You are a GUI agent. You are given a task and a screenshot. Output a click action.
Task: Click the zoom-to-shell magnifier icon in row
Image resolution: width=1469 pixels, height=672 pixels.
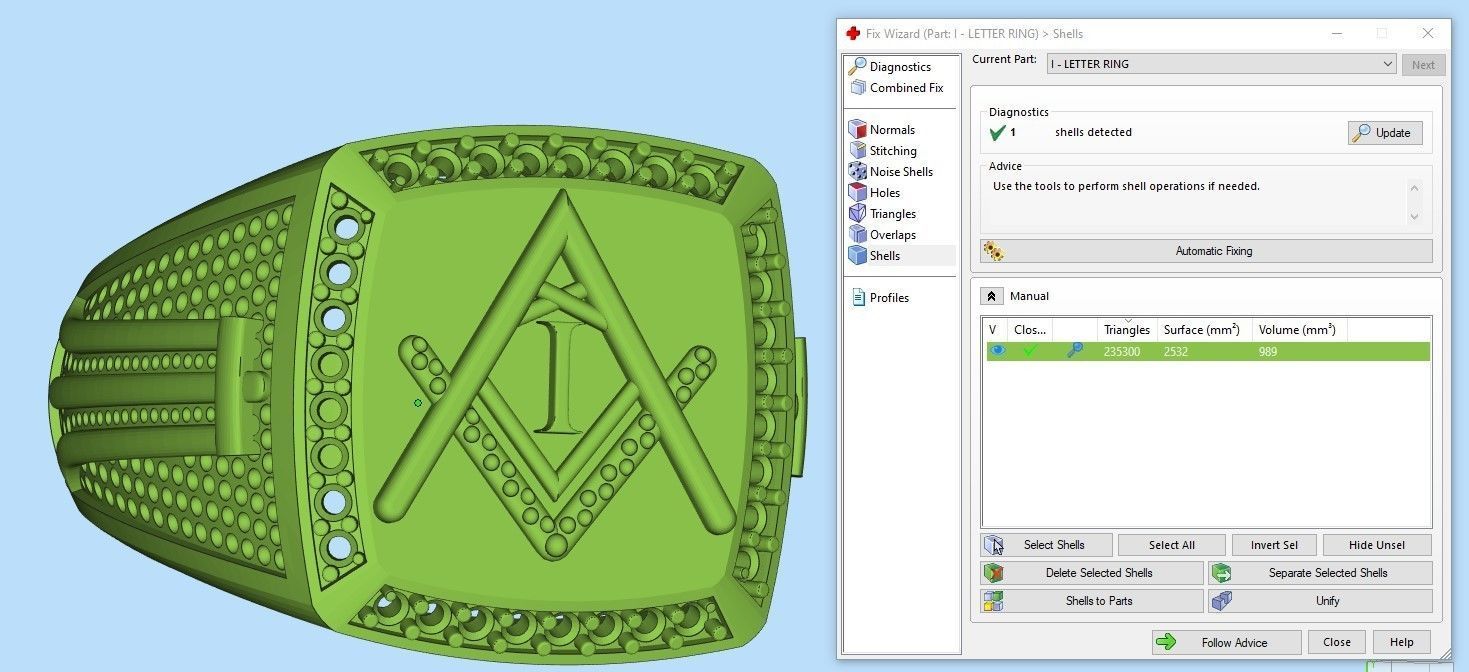point(1075,351)
